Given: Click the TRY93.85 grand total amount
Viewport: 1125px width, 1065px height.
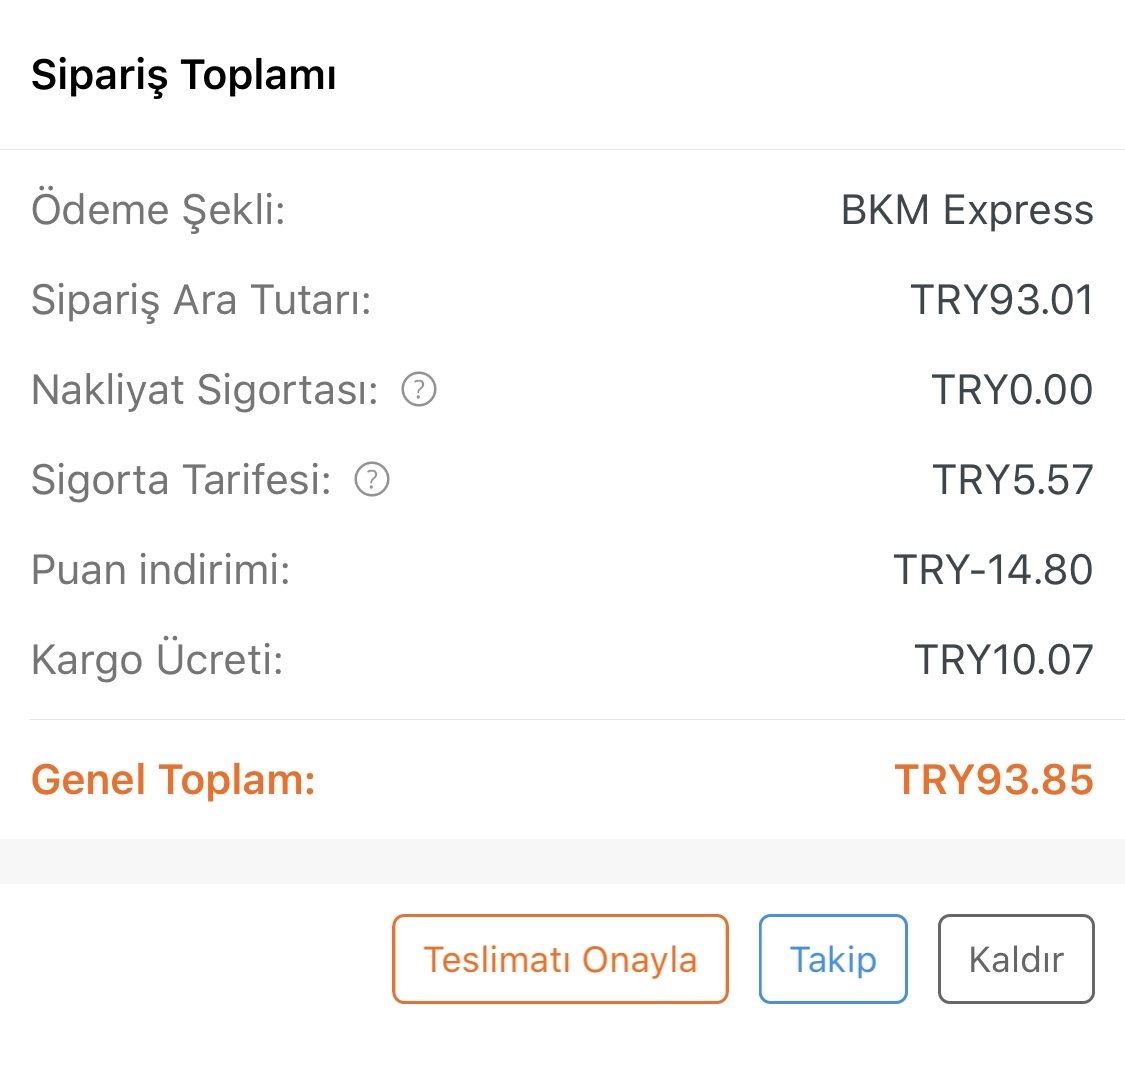Looking at the screenshot, I should coord(994,780).
